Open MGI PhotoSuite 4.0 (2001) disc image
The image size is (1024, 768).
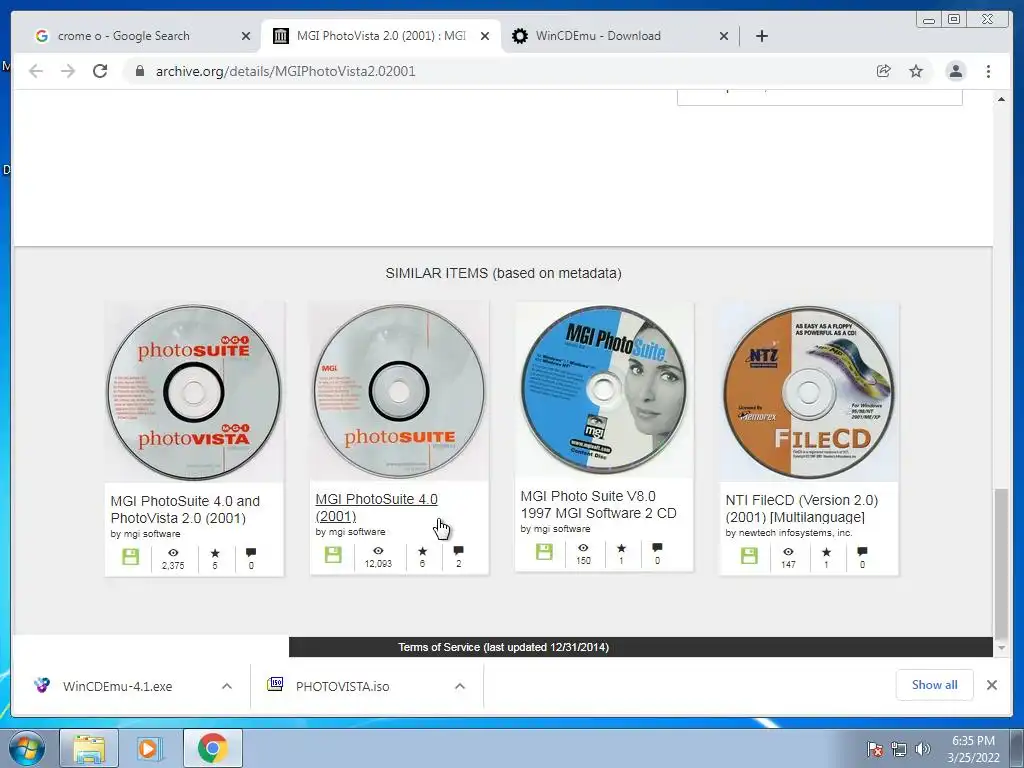click(399, 391)
